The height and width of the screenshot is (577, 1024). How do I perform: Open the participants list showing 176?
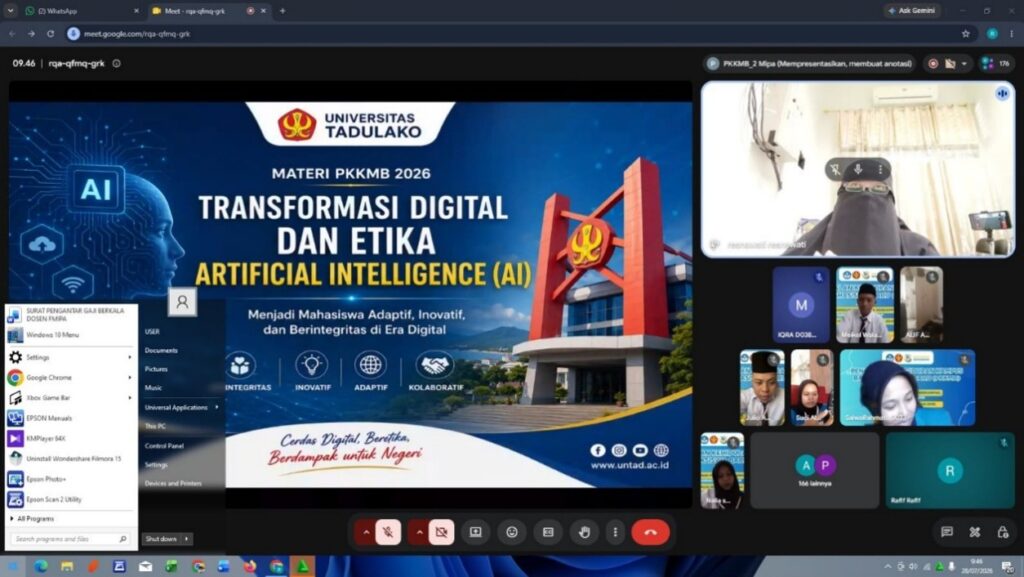click(x=995, y=63)
